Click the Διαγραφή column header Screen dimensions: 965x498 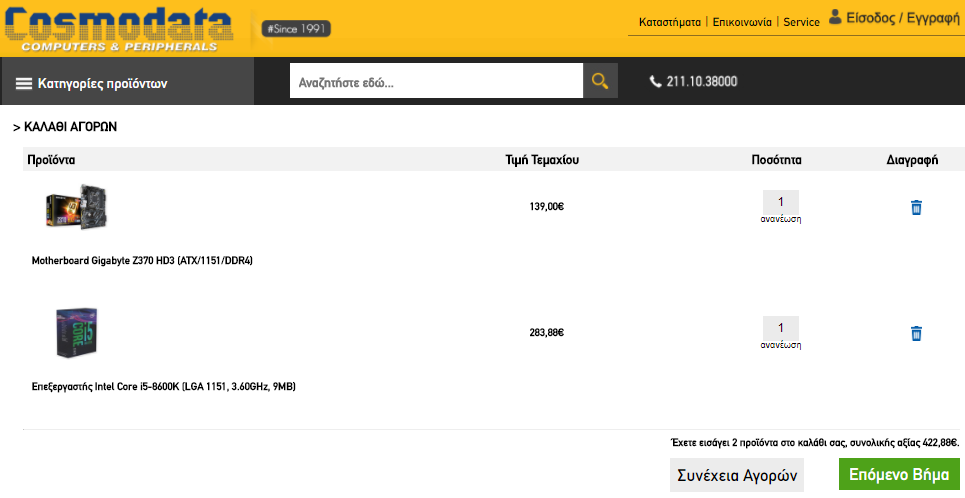[x=912, y=160]
